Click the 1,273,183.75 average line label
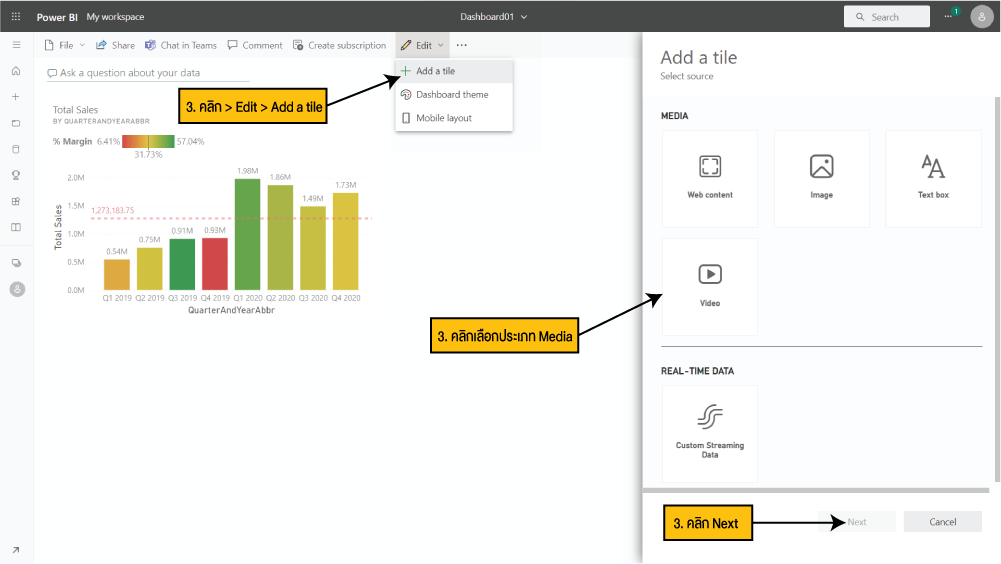This screenshot has width=1001, height=564. (112, 210)
